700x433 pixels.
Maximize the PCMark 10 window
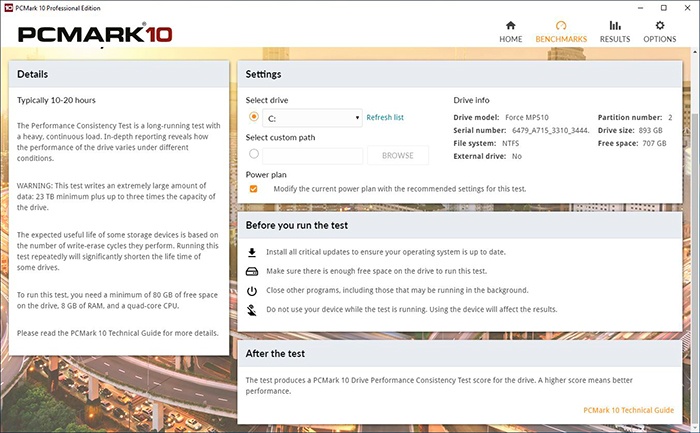pyautogui.click(x=663, y=8)
